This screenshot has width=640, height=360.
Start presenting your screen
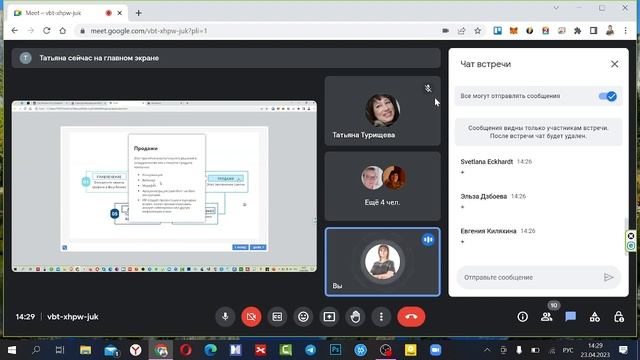pyautogui.click(x=329, y=317)
